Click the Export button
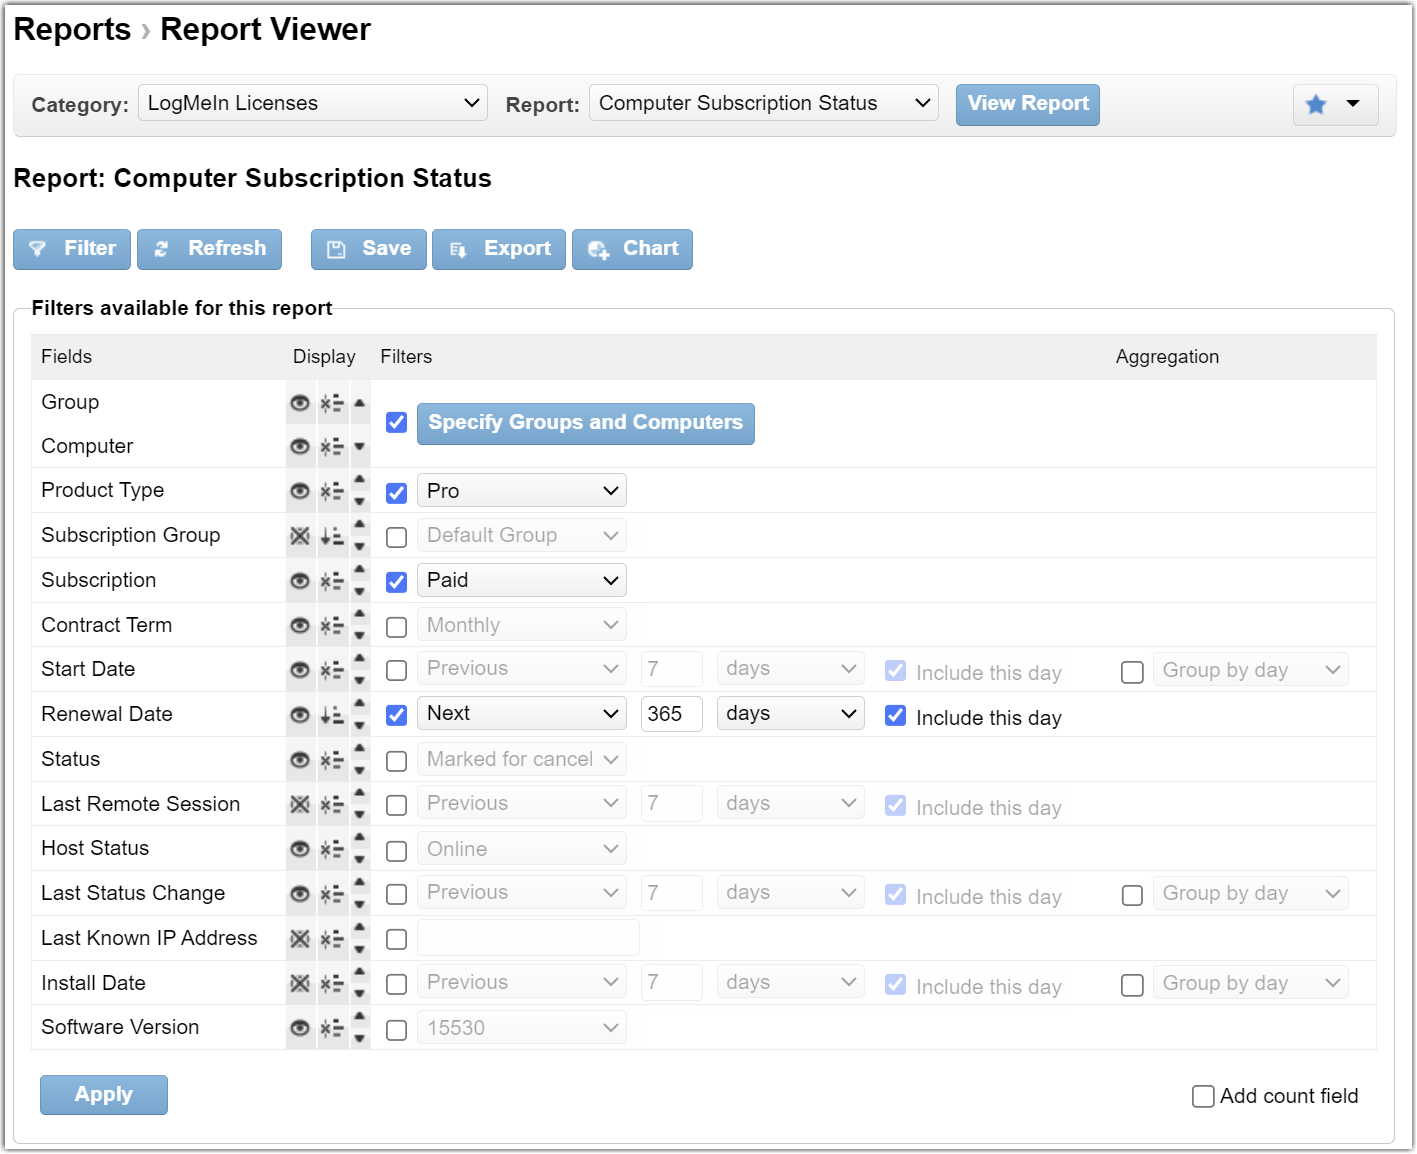Image resolution: width=1417 pixels, height=1154 pixels. coord(499,249)
